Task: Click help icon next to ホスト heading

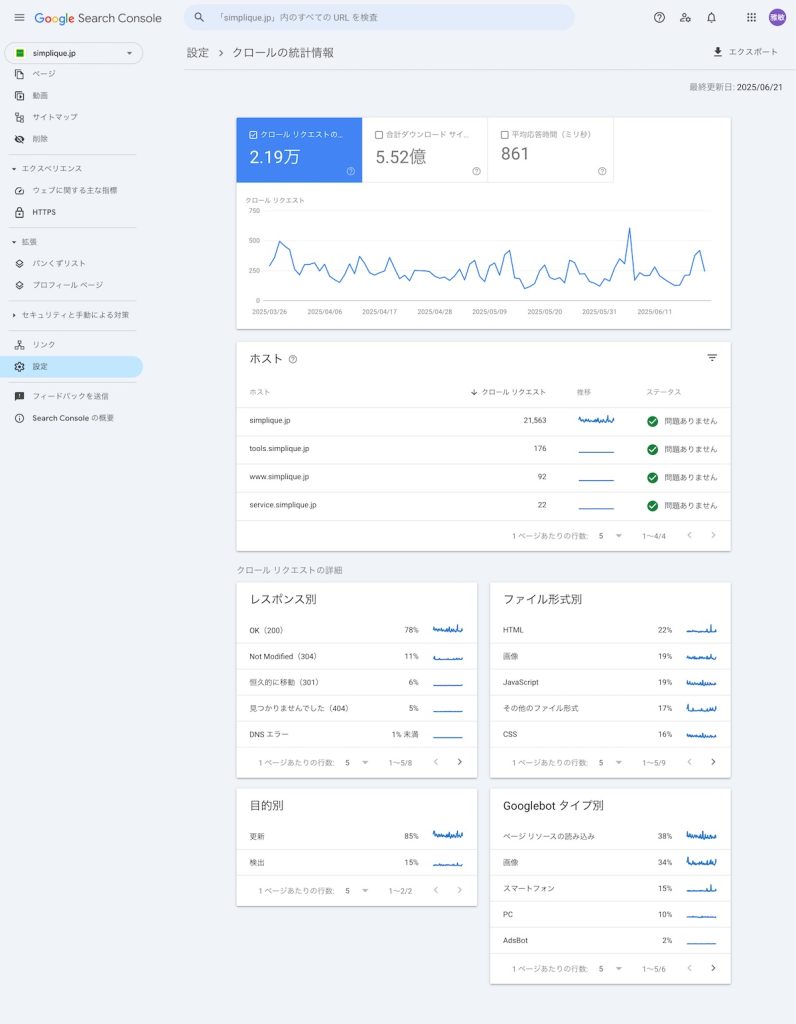Action: point(293,359)
